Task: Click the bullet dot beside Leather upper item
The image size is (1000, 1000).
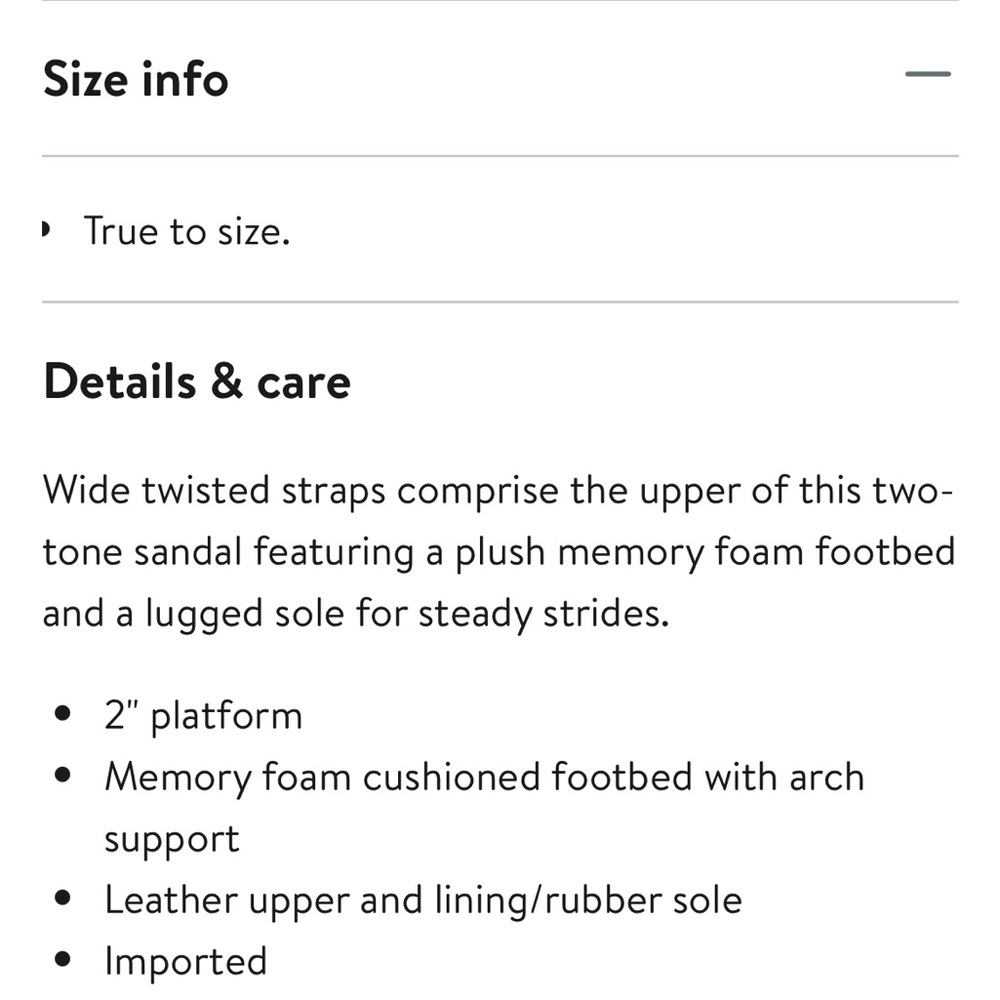Action: [x=62, y=898]
